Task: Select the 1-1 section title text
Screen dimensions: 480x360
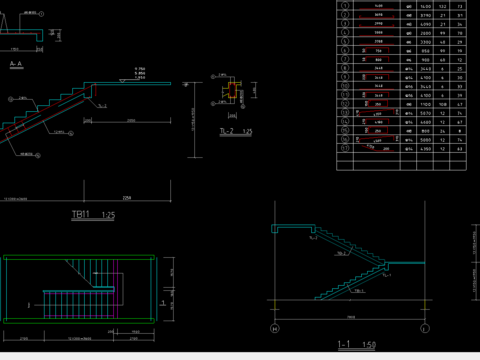Action: pyautogui.click(x=344, y=344)
